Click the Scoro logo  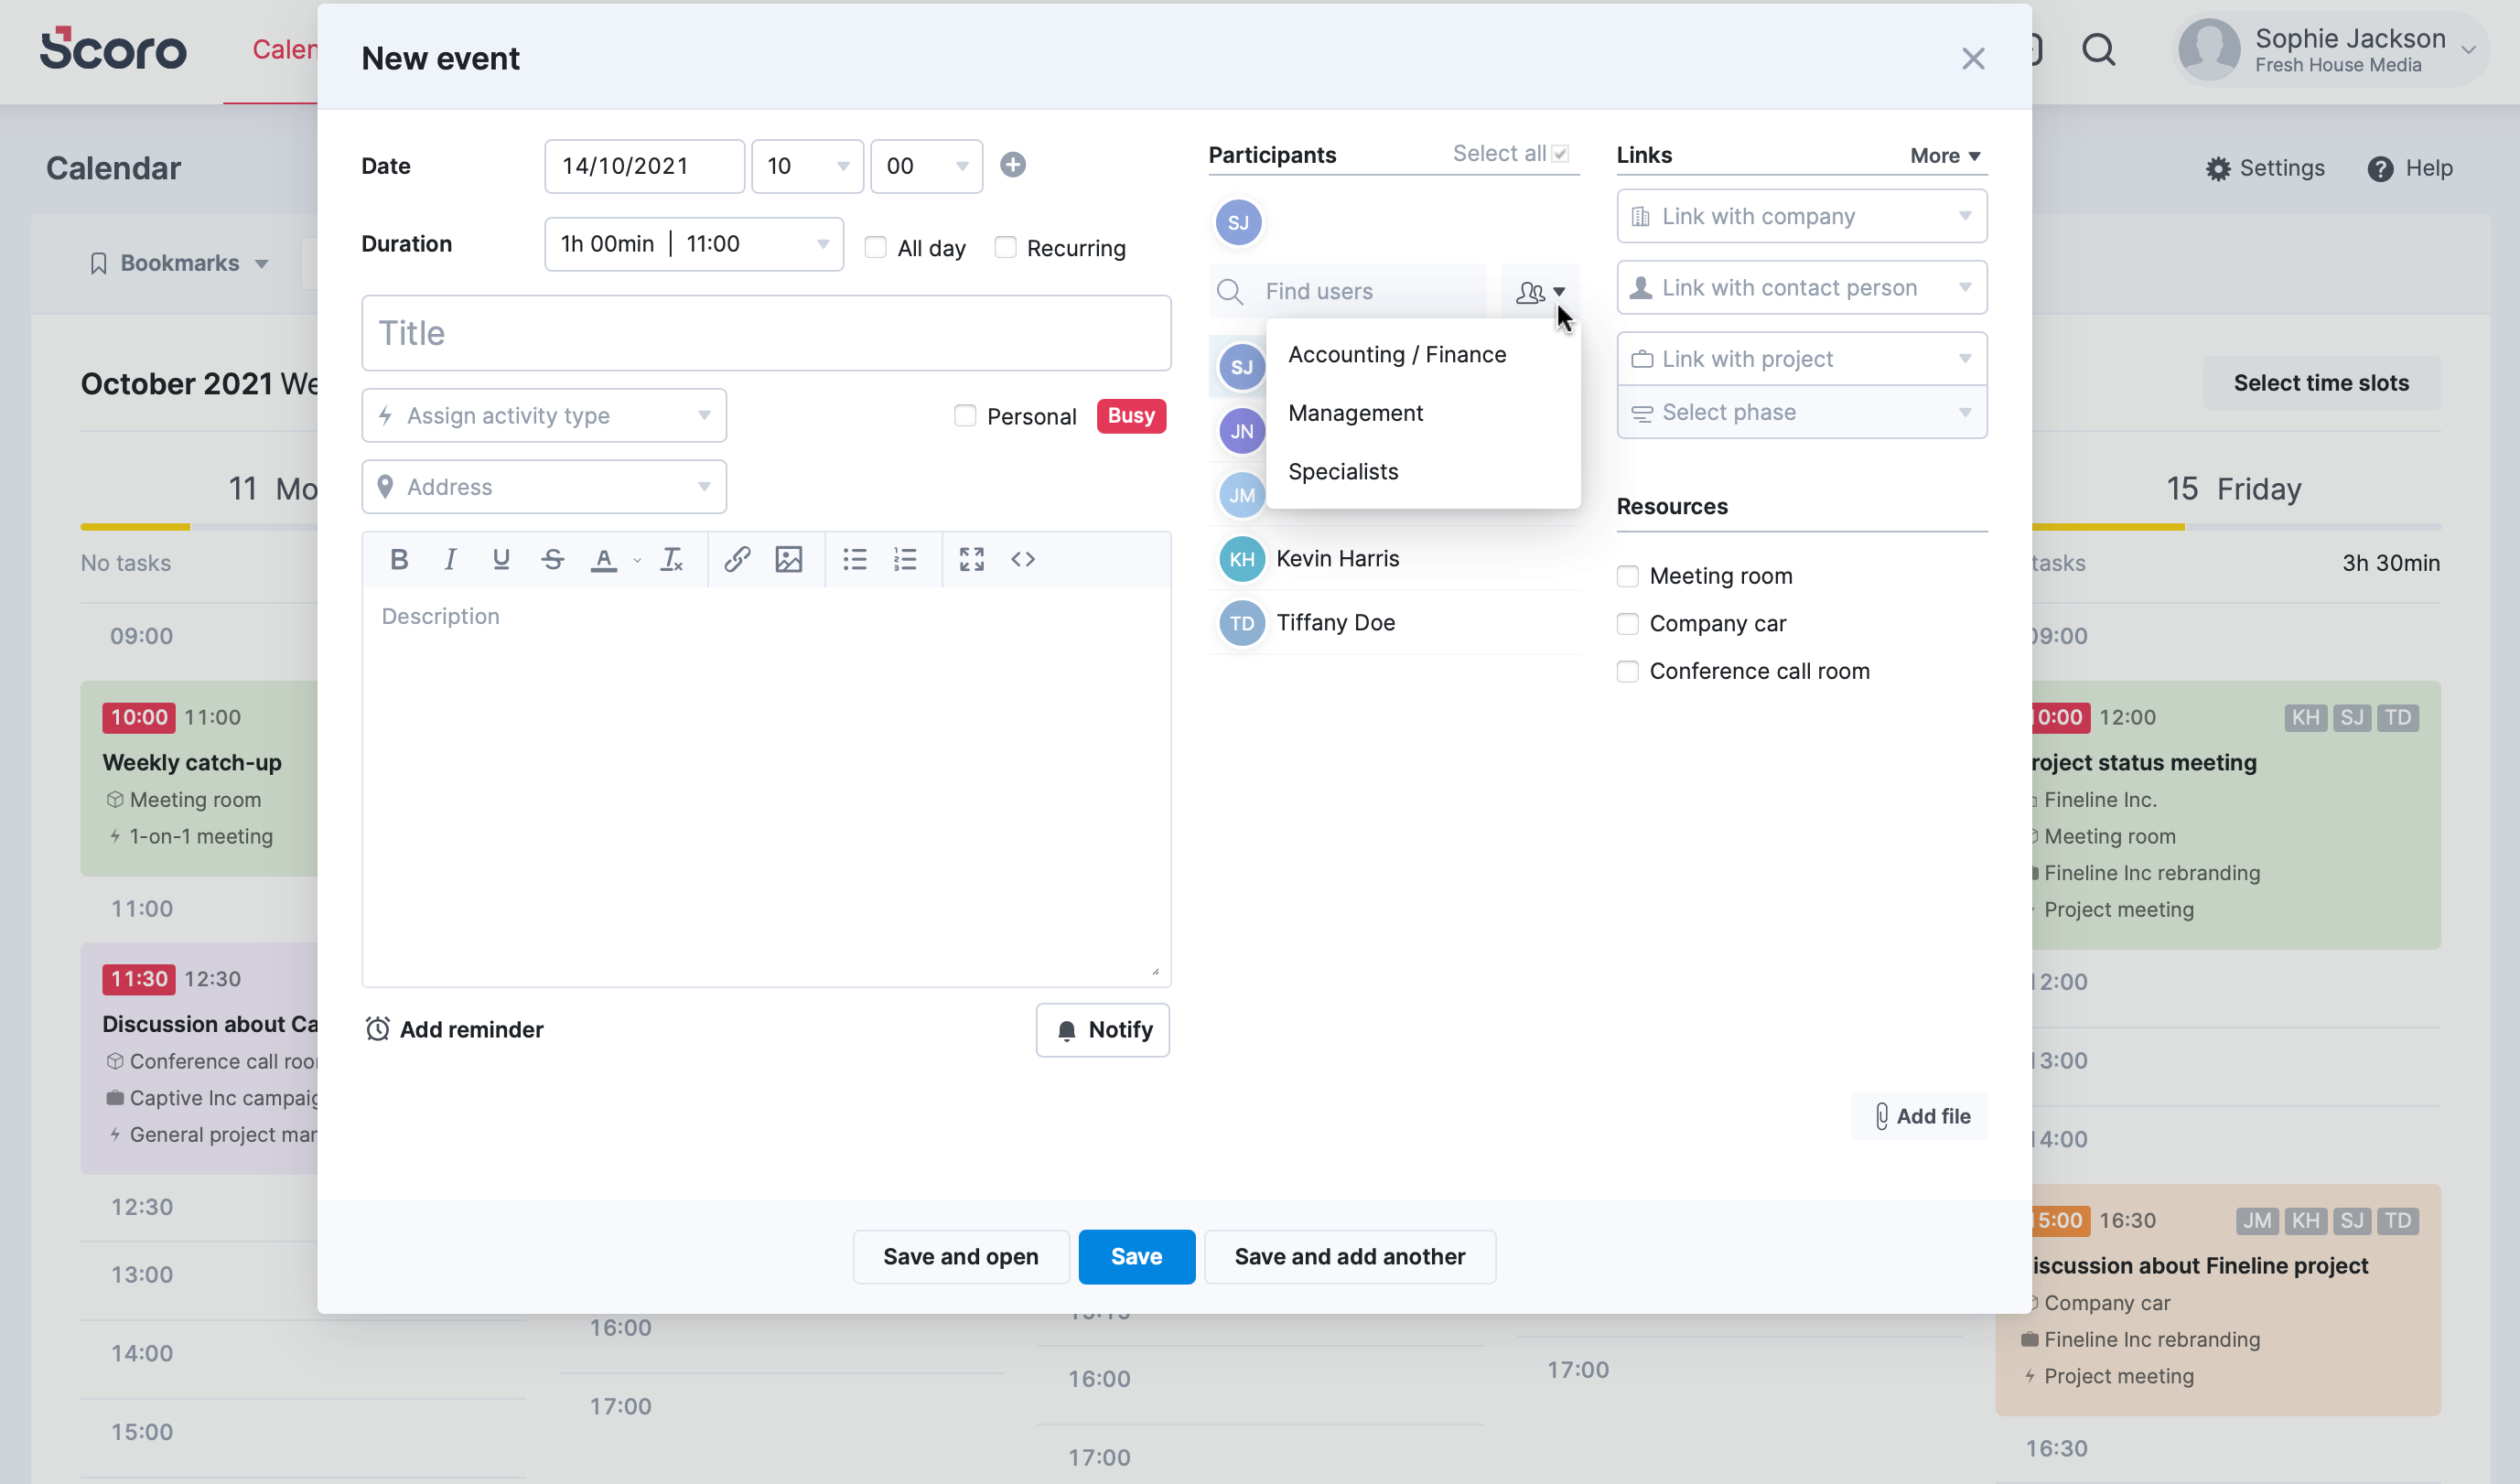coord(113,49)
